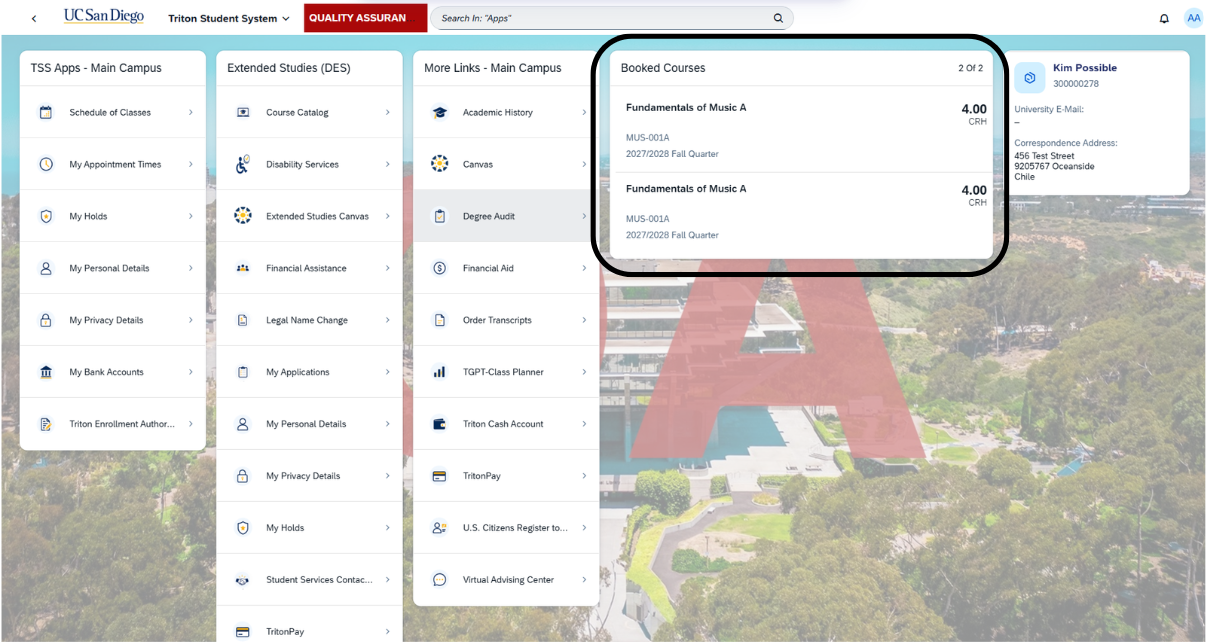Click the My Bank Accounts bank icon
The image size is (1207, 642).
[46, 372]
